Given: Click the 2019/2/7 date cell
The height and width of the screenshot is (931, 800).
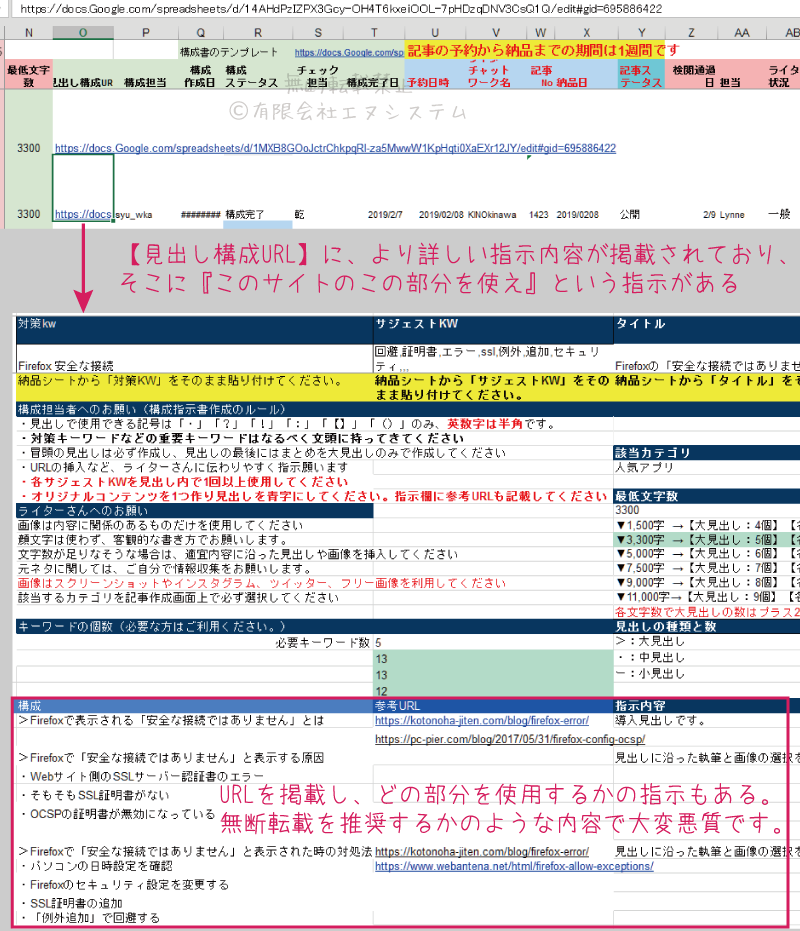Looking at the screenshot, I should (x=385, y=214).
